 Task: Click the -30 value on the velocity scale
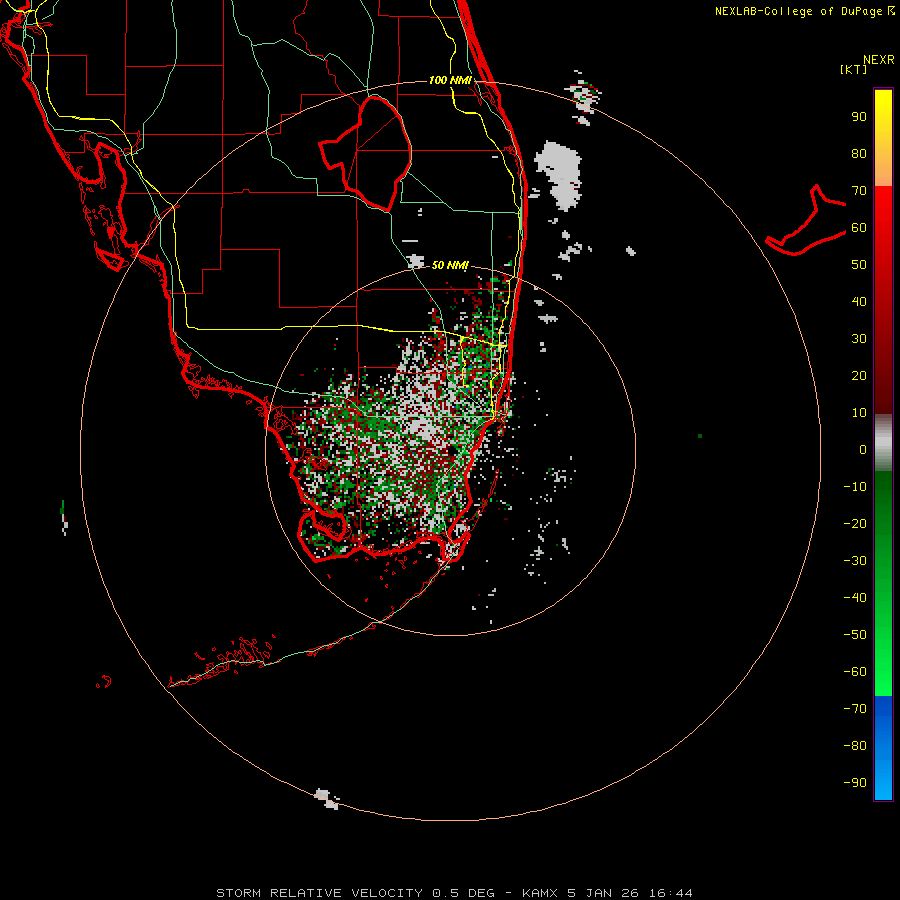(855, 561)
